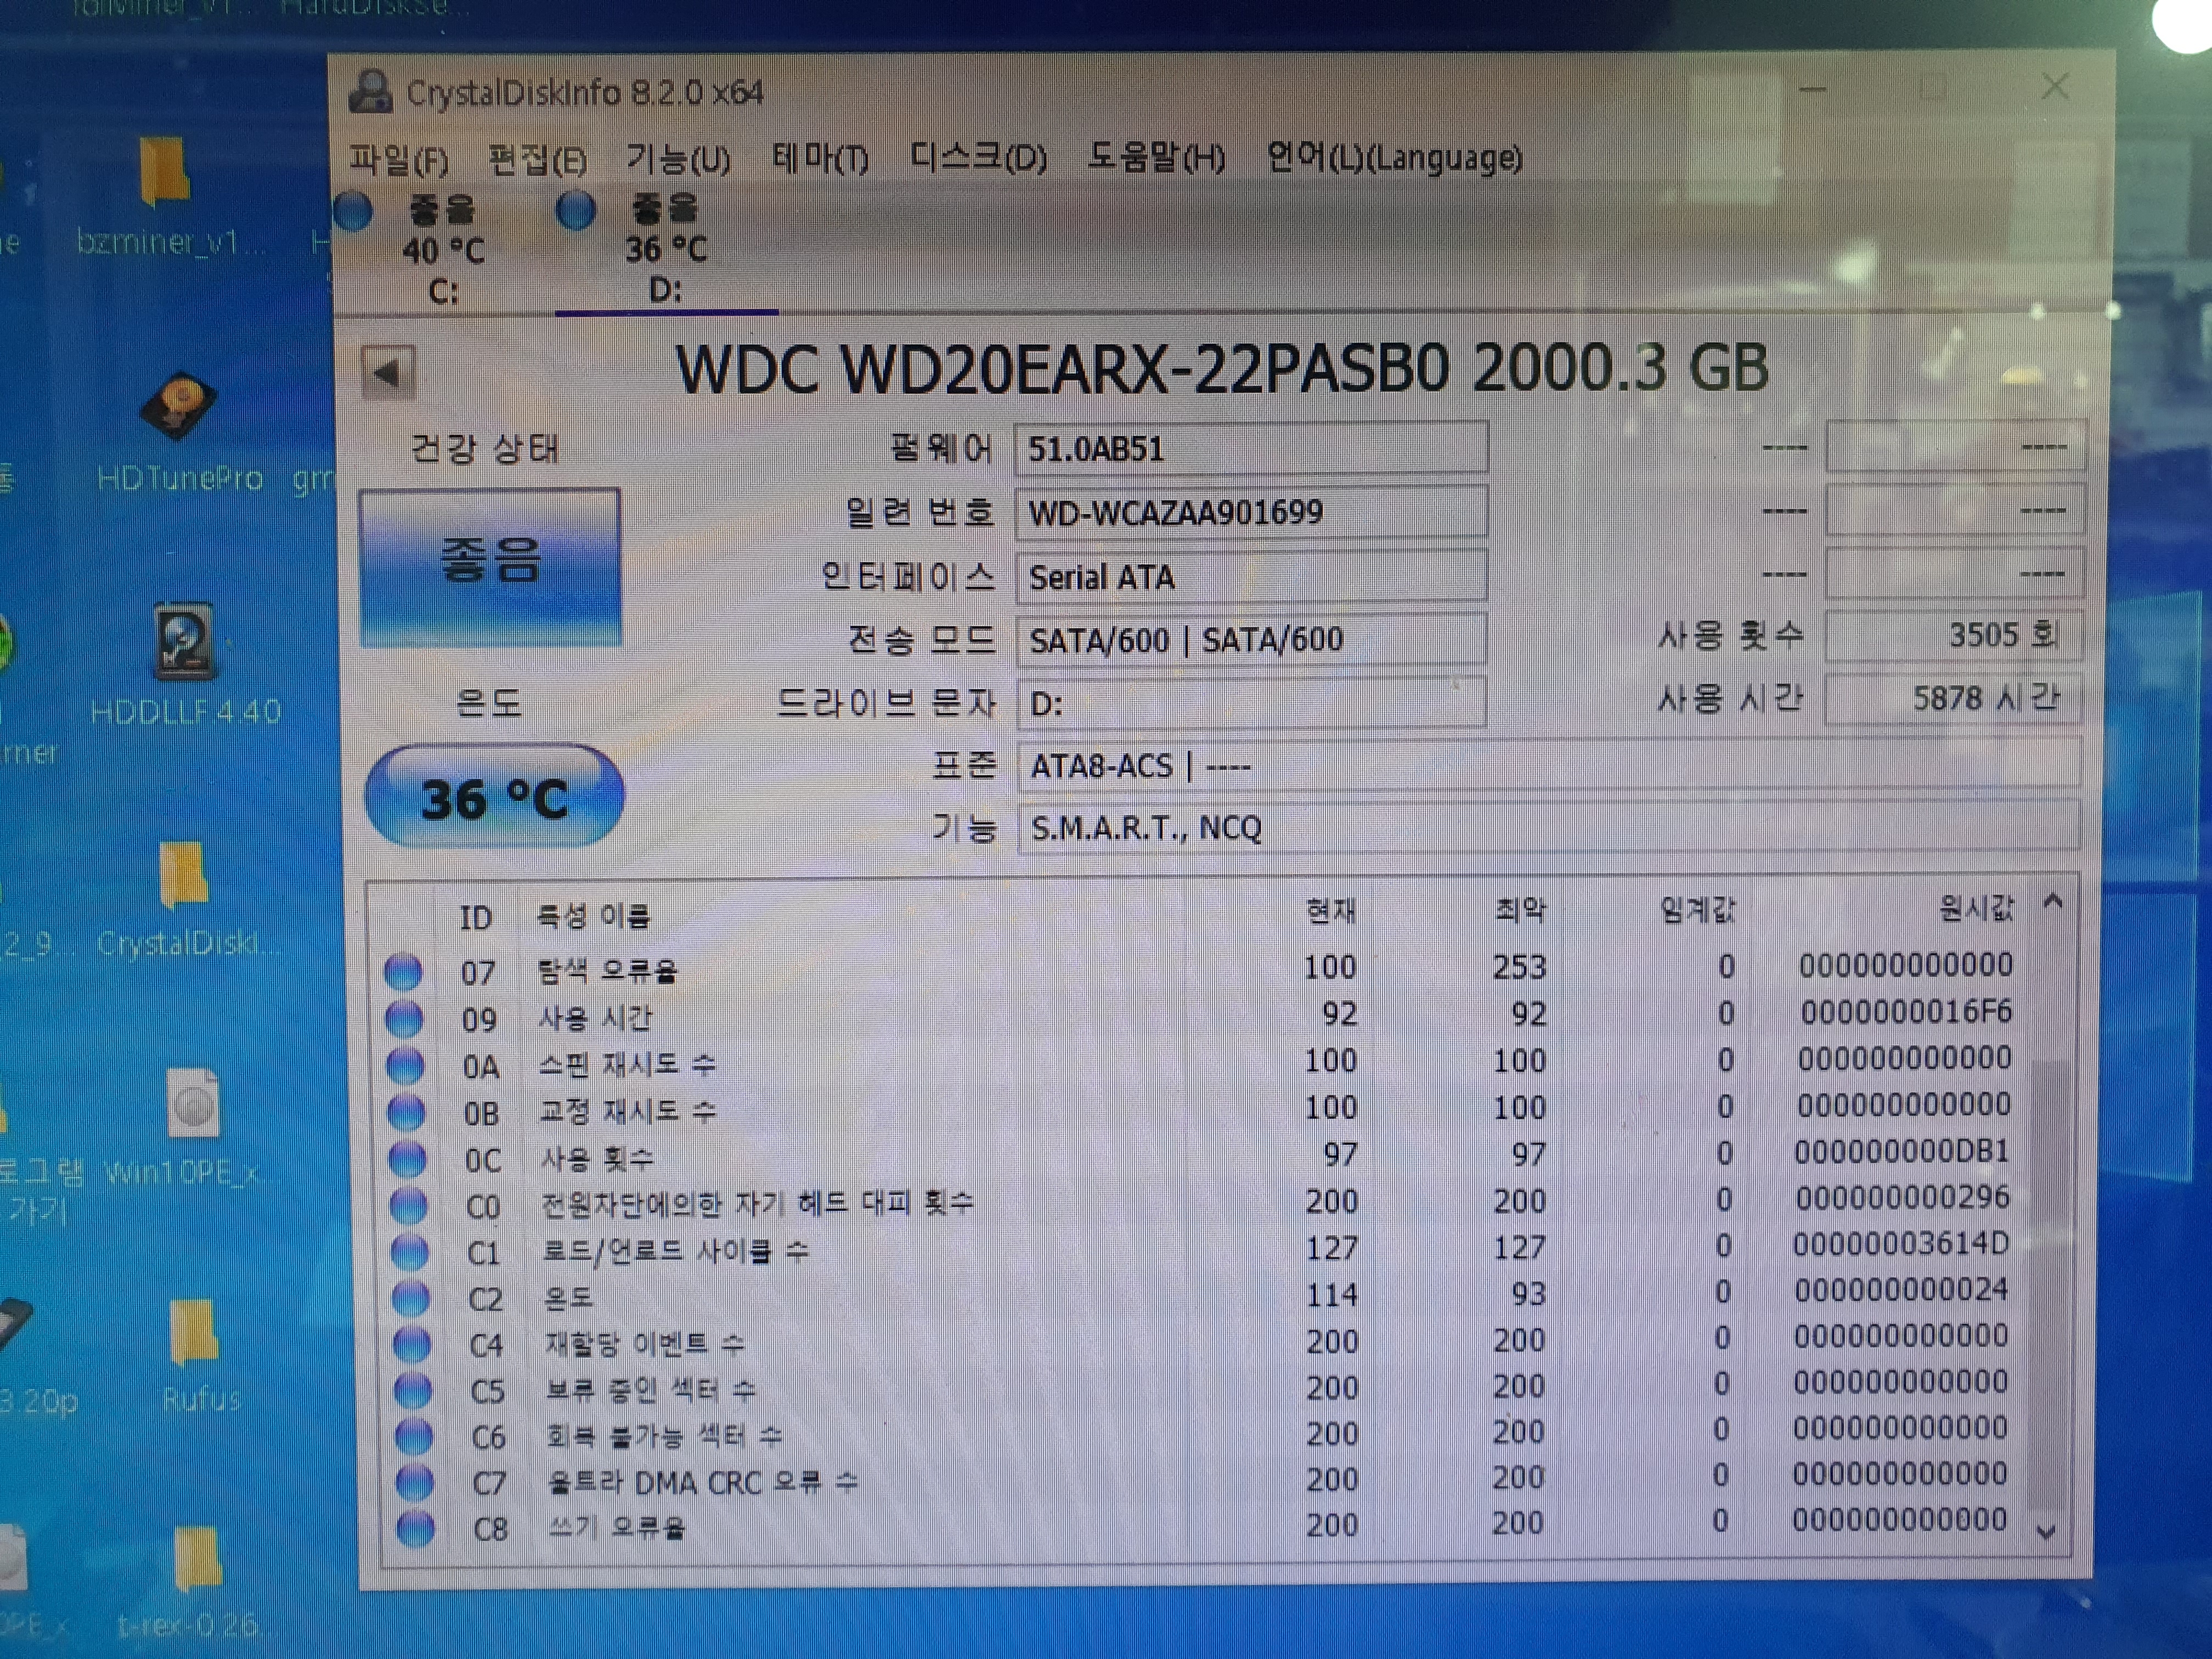The height and width of the screenshot is (1659, 2212).
Task: Click the status circle for attribute C8
Action: coord(416,1528)
